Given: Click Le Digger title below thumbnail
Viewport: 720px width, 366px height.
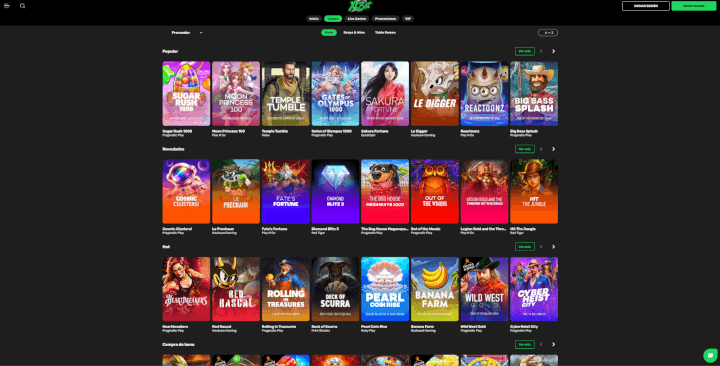Looking at the screenshot, I should 419,131.
